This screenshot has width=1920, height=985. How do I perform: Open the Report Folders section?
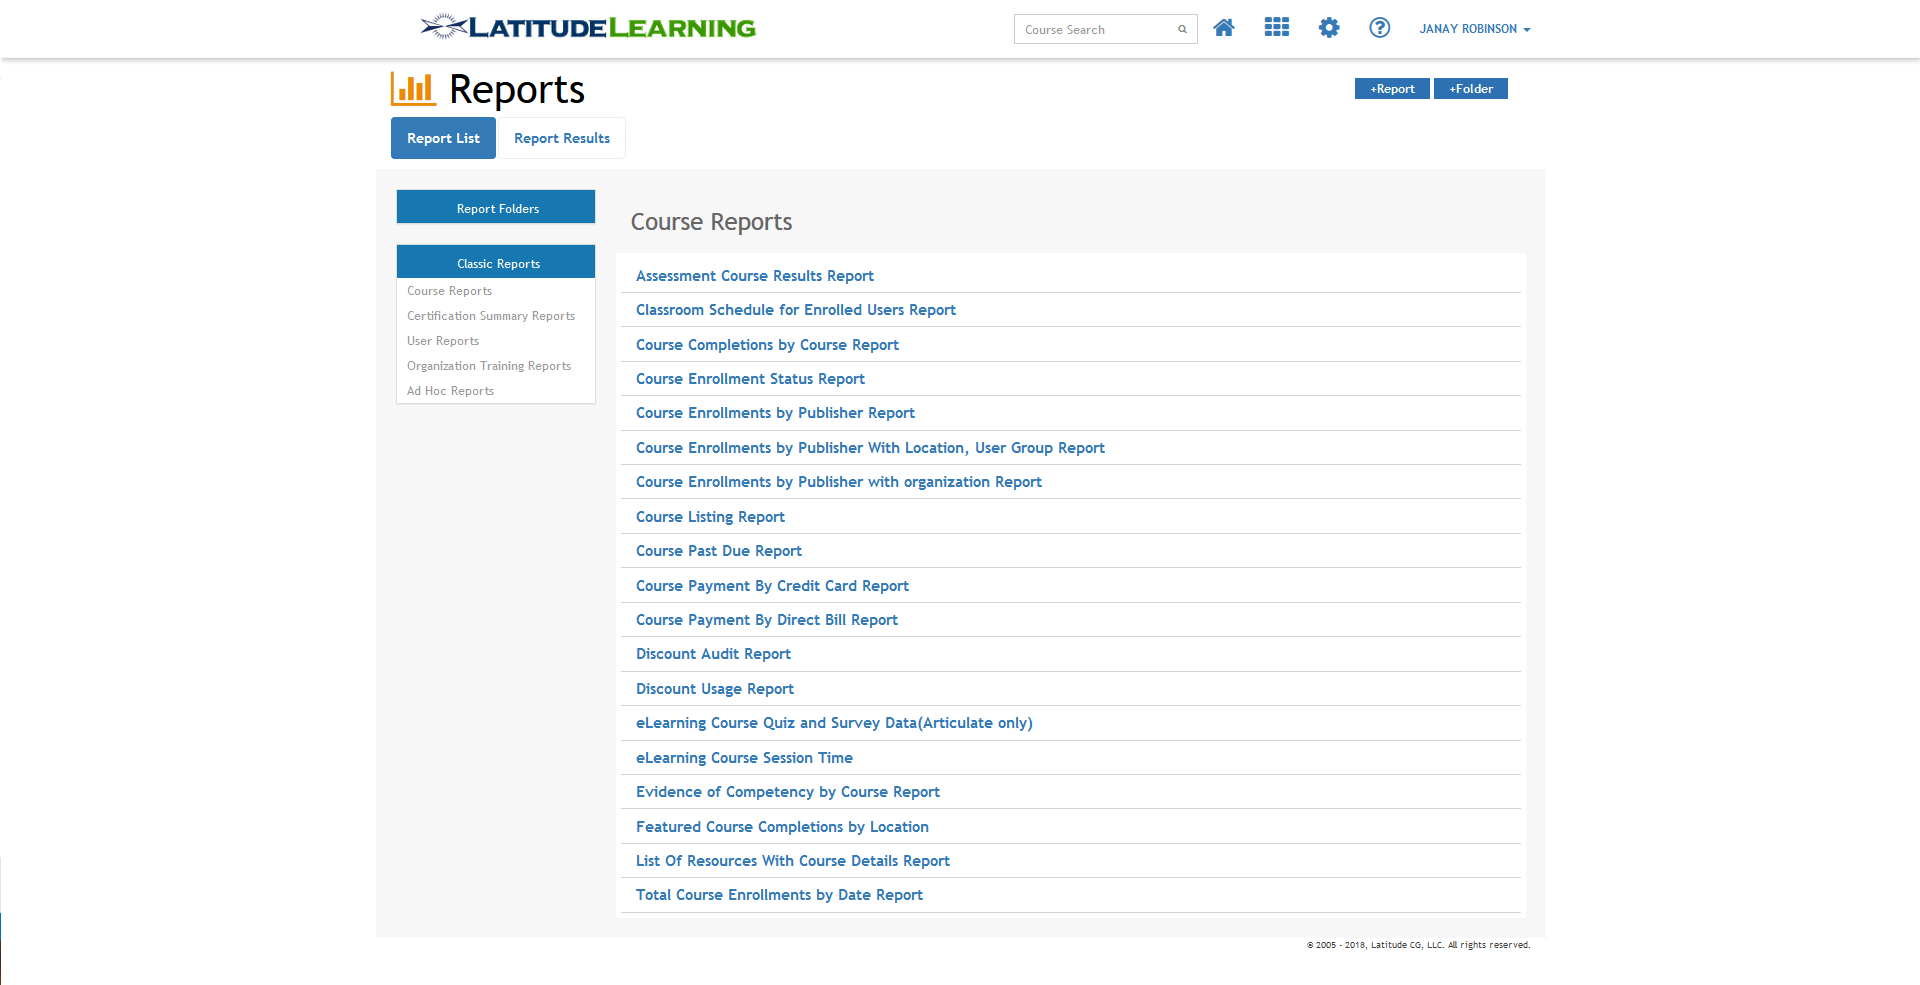pyautogui.click(x=496, y=207)
